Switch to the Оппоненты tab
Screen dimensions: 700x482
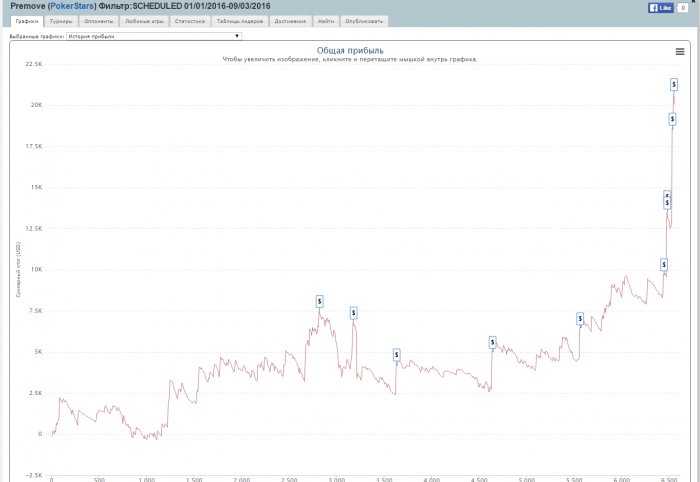98,20
